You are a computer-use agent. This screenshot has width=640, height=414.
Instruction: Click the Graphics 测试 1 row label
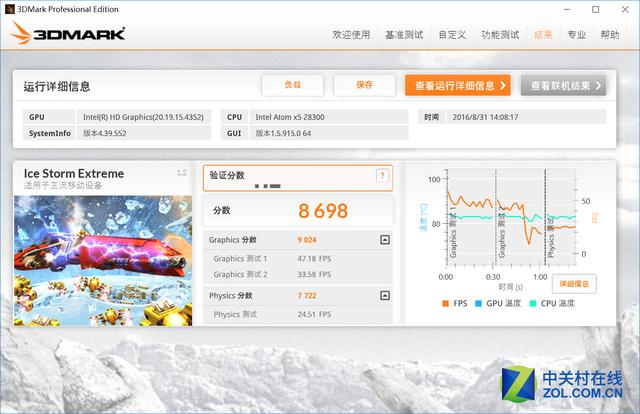240,259
